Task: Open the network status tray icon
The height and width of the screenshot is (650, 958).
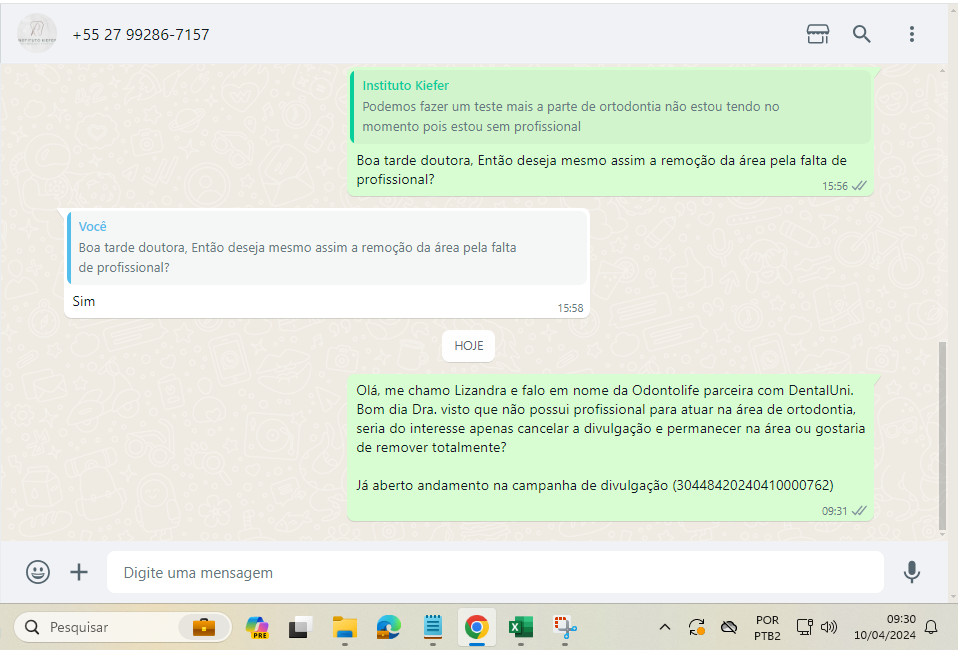Action: (805, 627)
